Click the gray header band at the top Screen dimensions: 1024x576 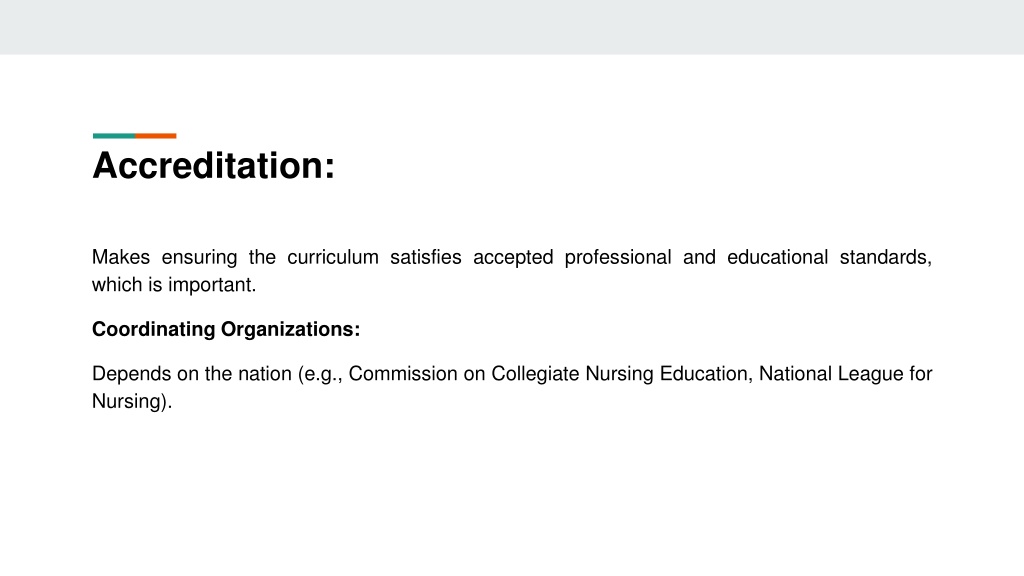click(x=512, y=27)
